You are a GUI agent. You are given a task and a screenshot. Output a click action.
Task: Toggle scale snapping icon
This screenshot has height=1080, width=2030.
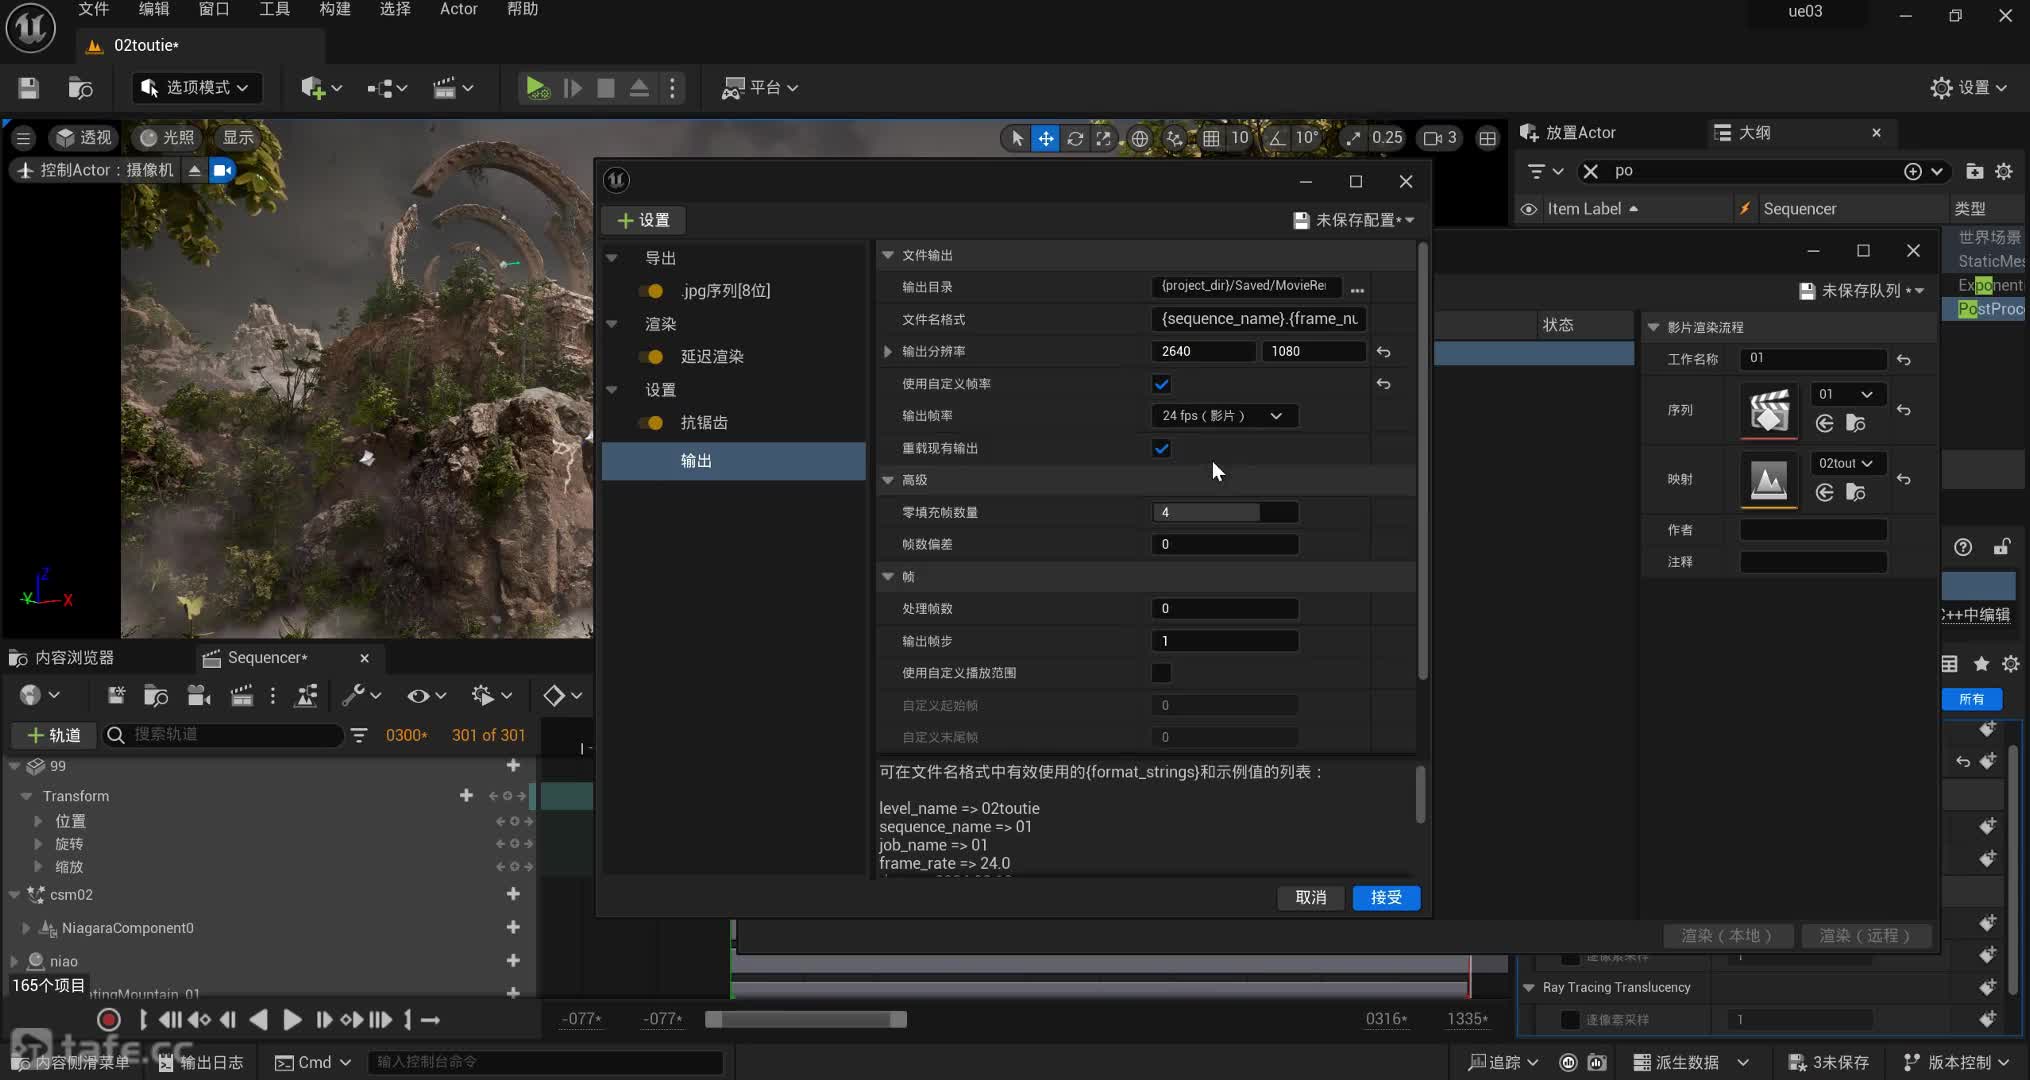pos(1353,139)
